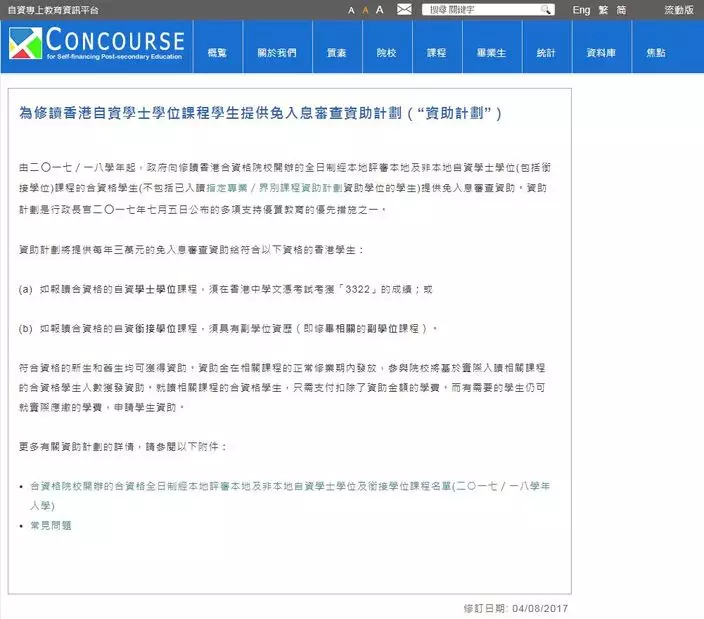
Task: Select the smallest font size A
Action: pos(351,10)
